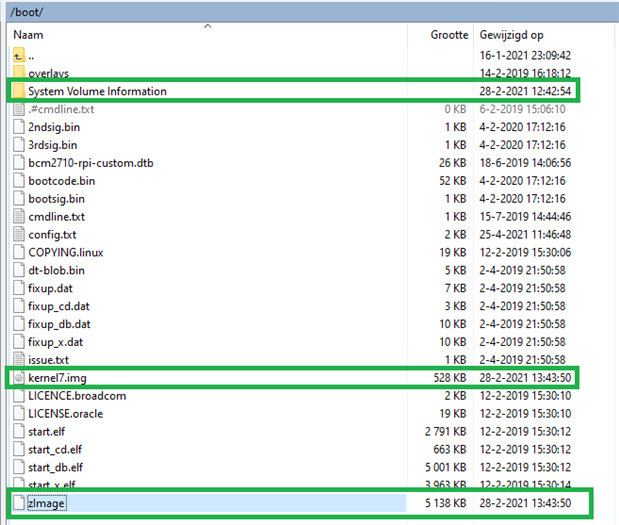Select the overlays folder icon
This screenshot has height=525, width=619.
pos(18,74)
